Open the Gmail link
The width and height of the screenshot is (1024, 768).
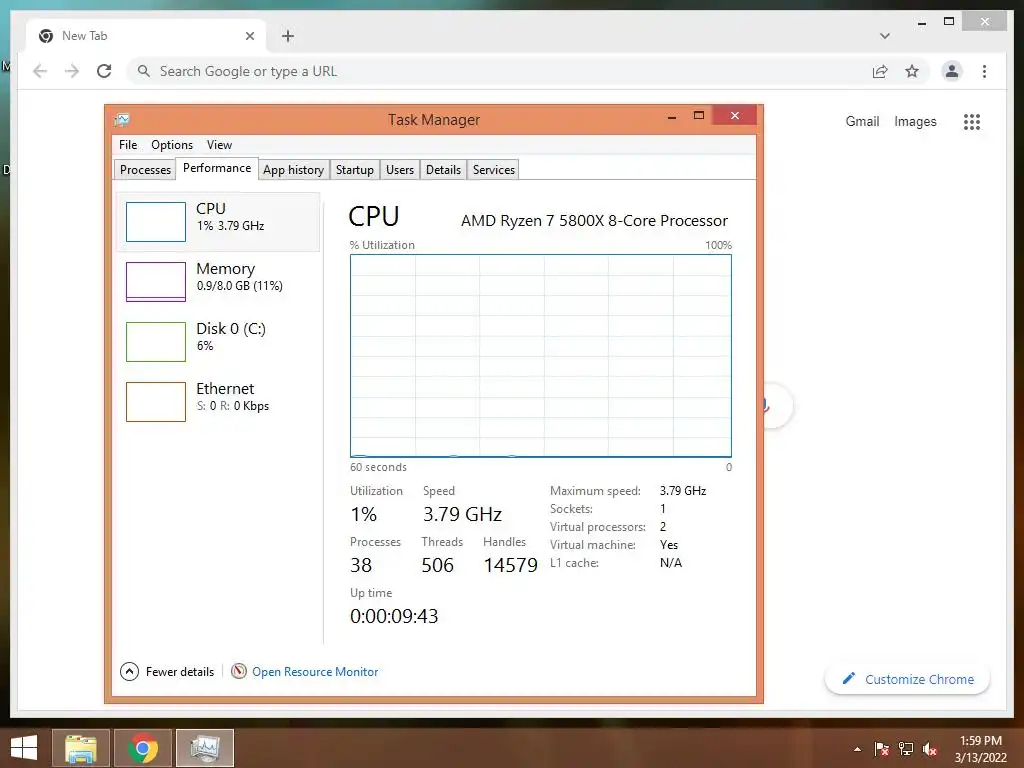pyautogui.click(x=862, y=121)
